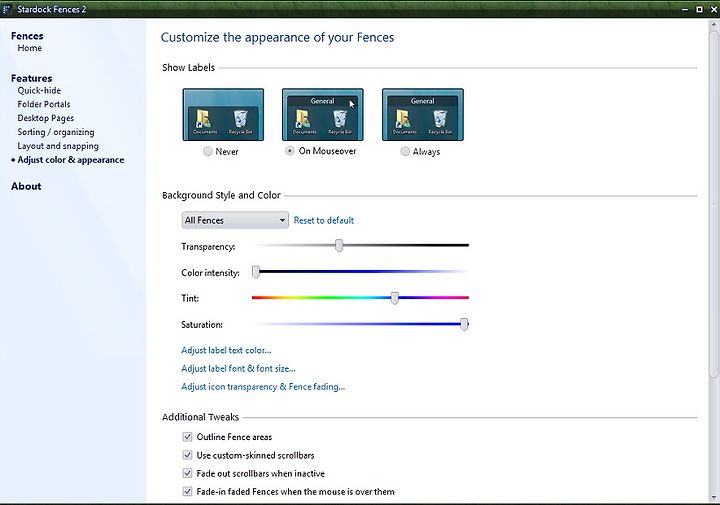
Task: Click Adjust label text color link
Action: click(226, 350)
